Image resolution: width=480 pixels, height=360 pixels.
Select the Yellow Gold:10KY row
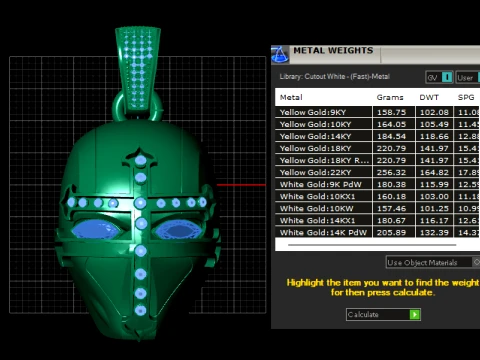pos(377,124)
